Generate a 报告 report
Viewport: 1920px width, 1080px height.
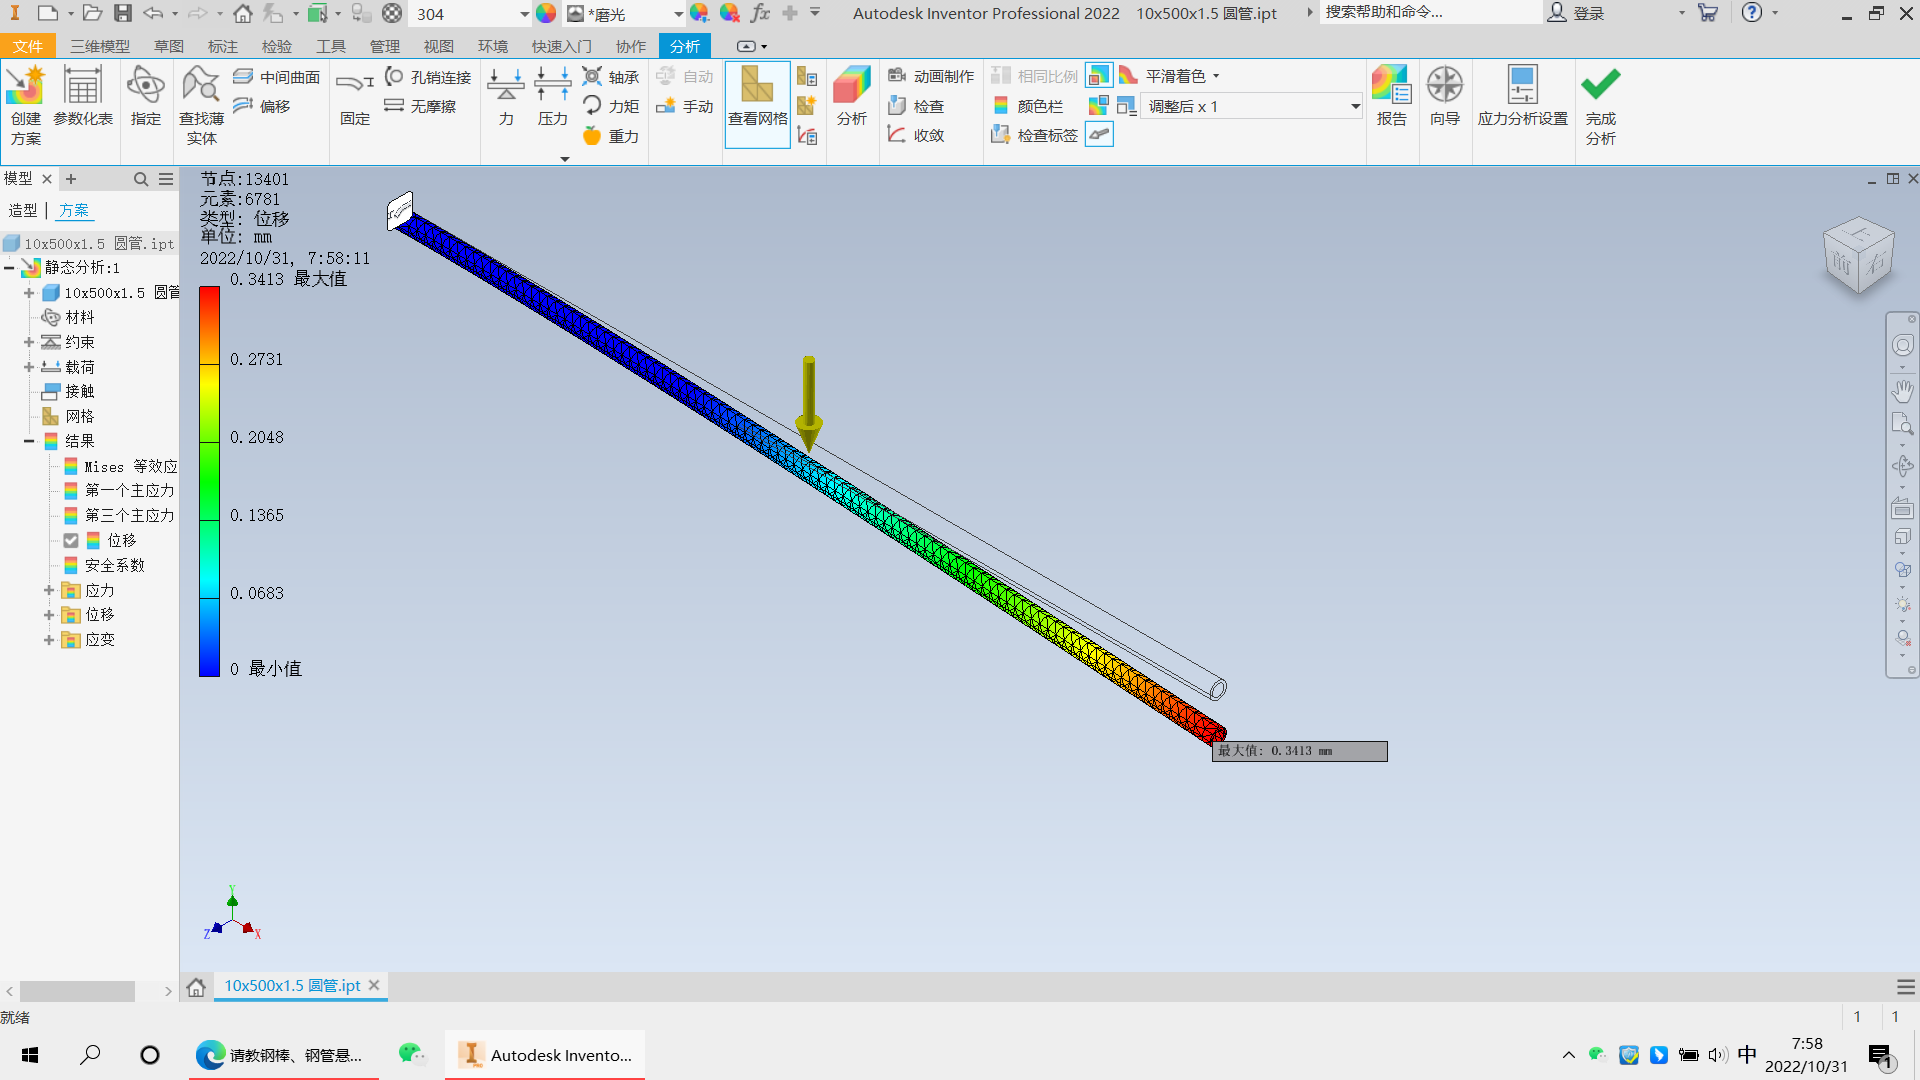pyautogui.click(x=1392, y=97)
